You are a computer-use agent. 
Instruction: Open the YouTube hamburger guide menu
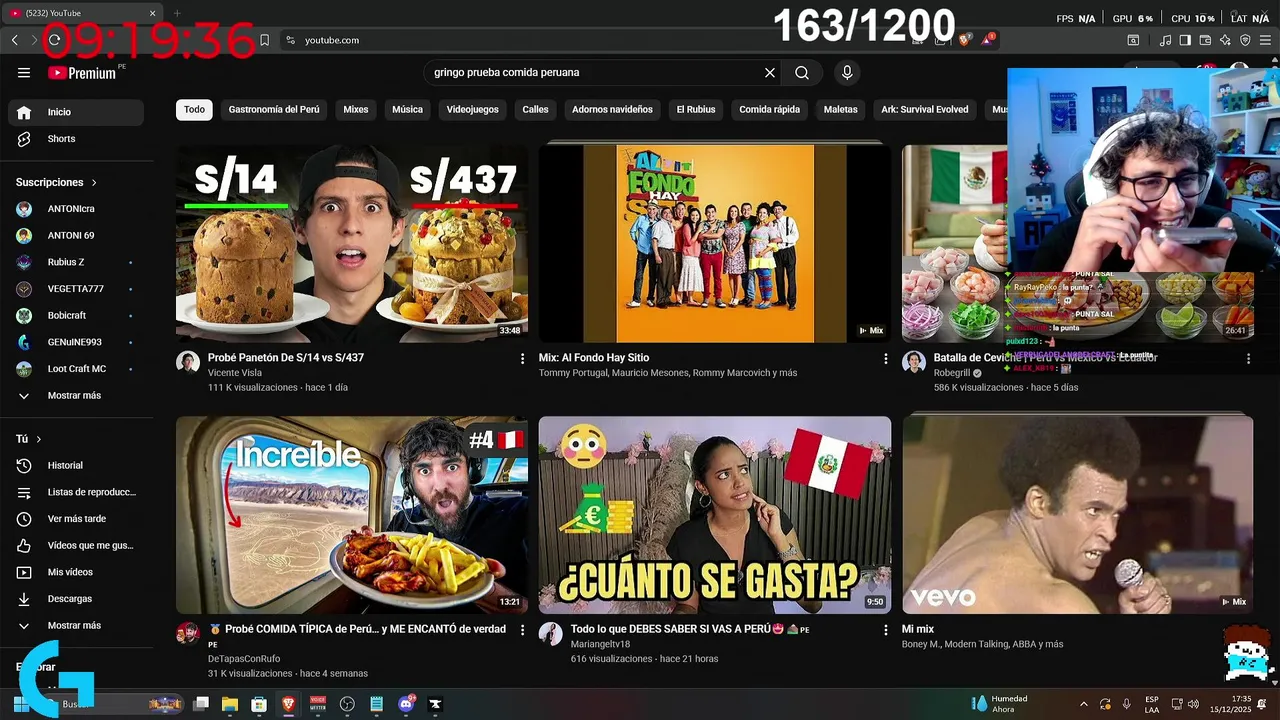pos(24,73)
